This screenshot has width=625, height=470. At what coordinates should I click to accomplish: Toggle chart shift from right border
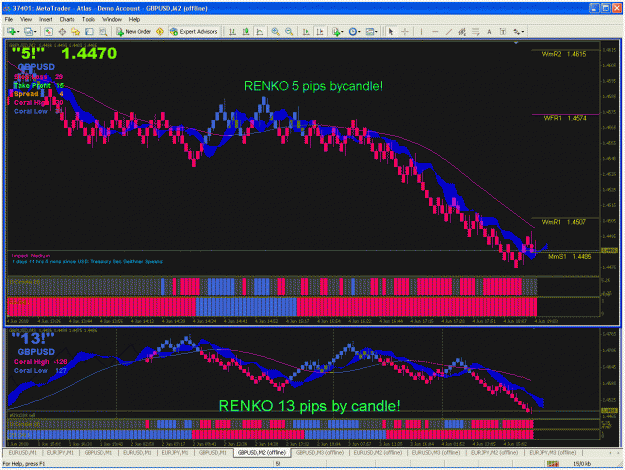coord(320,31)
